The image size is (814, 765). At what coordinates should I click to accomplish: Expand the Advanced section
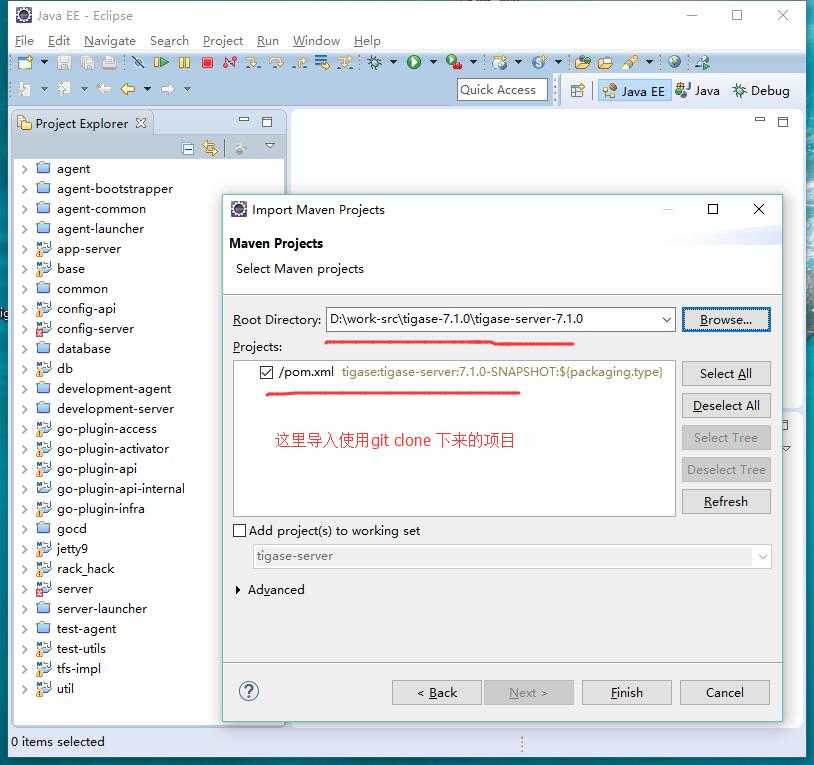coord(238,590)
